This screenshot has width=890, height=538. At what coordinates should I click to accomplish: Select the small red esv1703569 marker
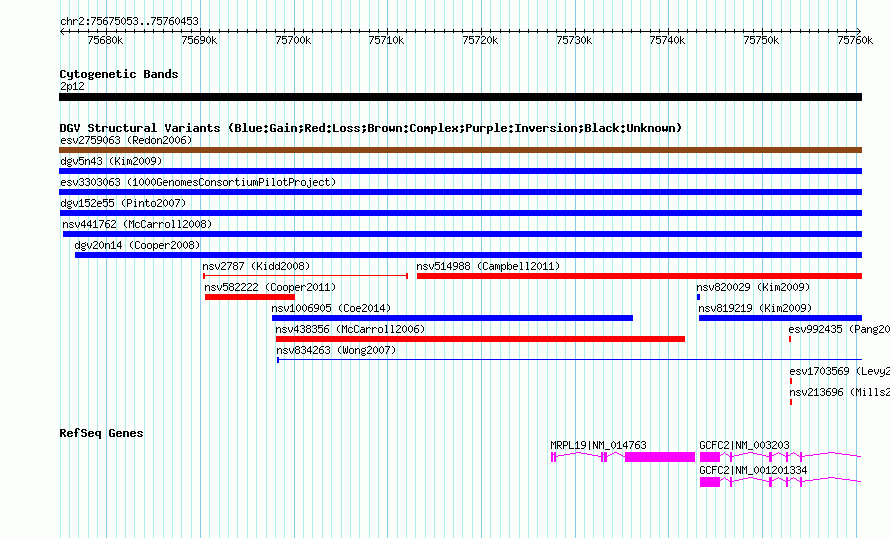[791, 381]
